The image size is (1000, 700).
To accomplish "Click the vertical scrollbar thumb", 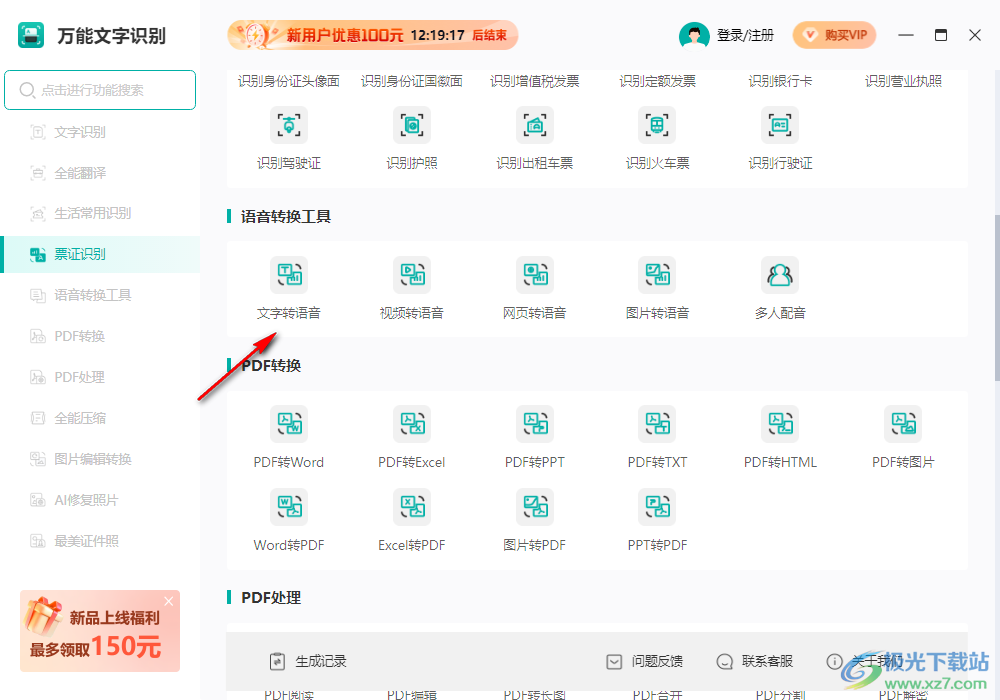I will pyautogui.click(x=996, y=298).
